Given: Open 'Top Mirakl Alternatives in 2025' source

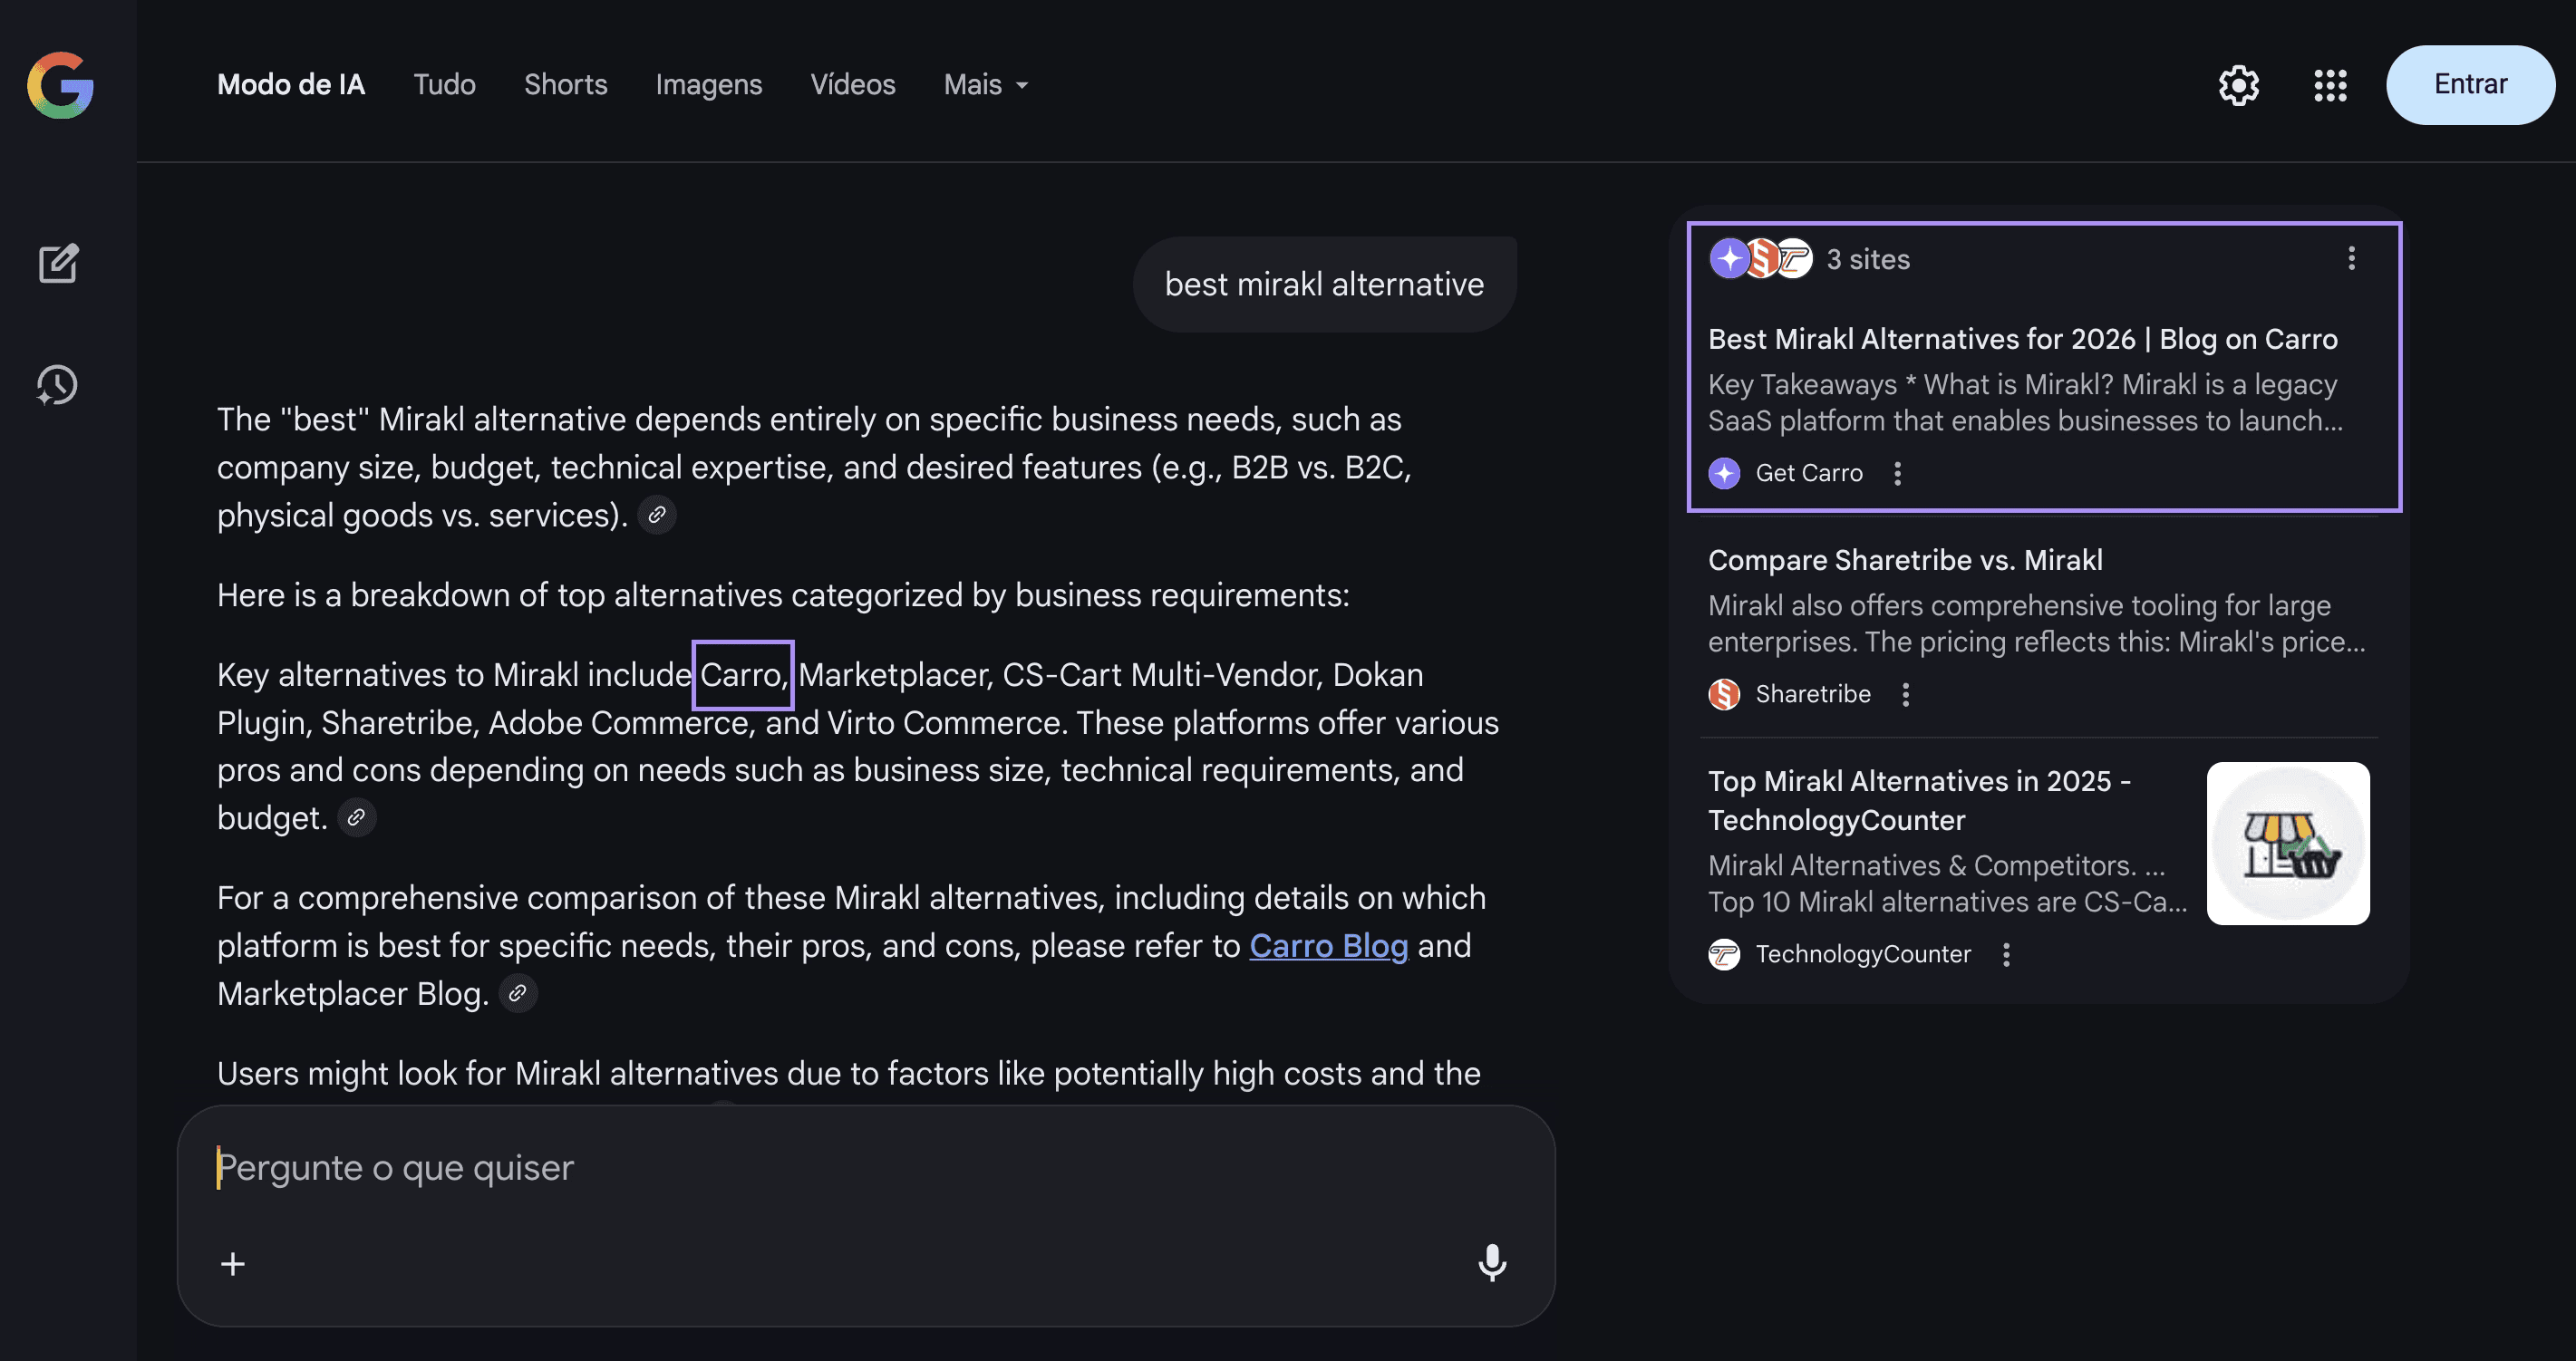Looking at the screenshot, I should 1919,800.
